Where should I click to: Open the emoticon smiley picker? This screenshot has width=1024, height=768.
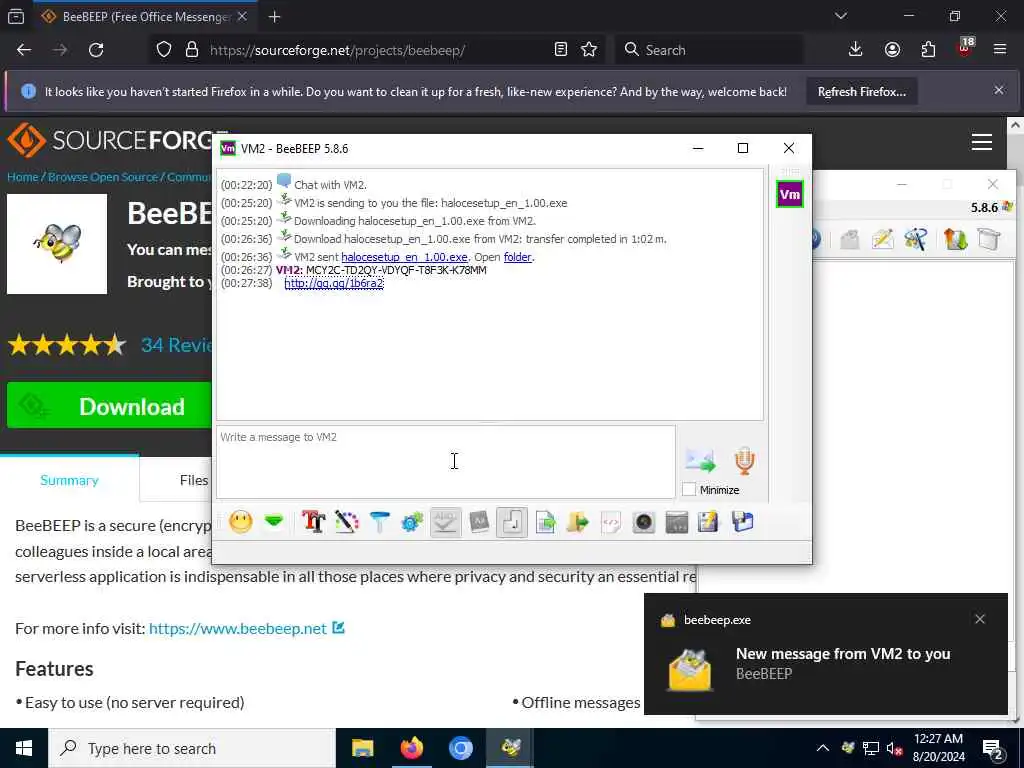tap(241, 522)
